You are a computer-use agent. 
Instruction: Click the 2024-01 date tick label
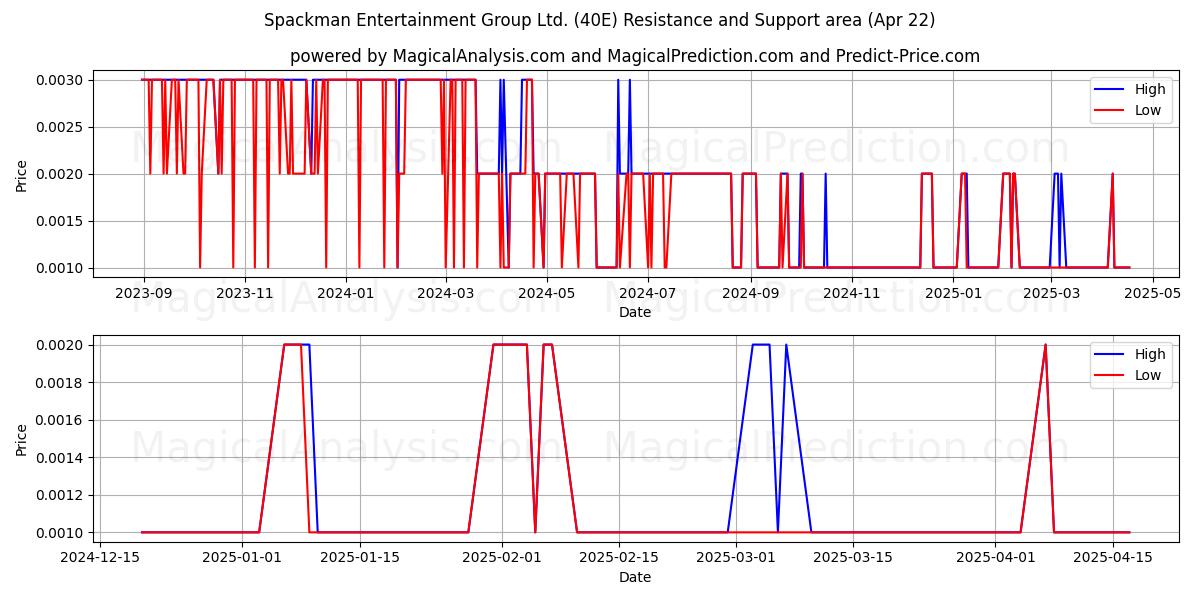tap(345, 293)
